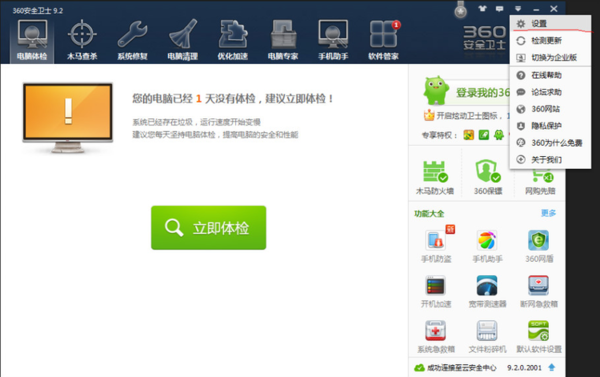This screenshot has height=377, width=600.
Task: Click the 360安全卫士 logo
Action: [x=484, y=38]
